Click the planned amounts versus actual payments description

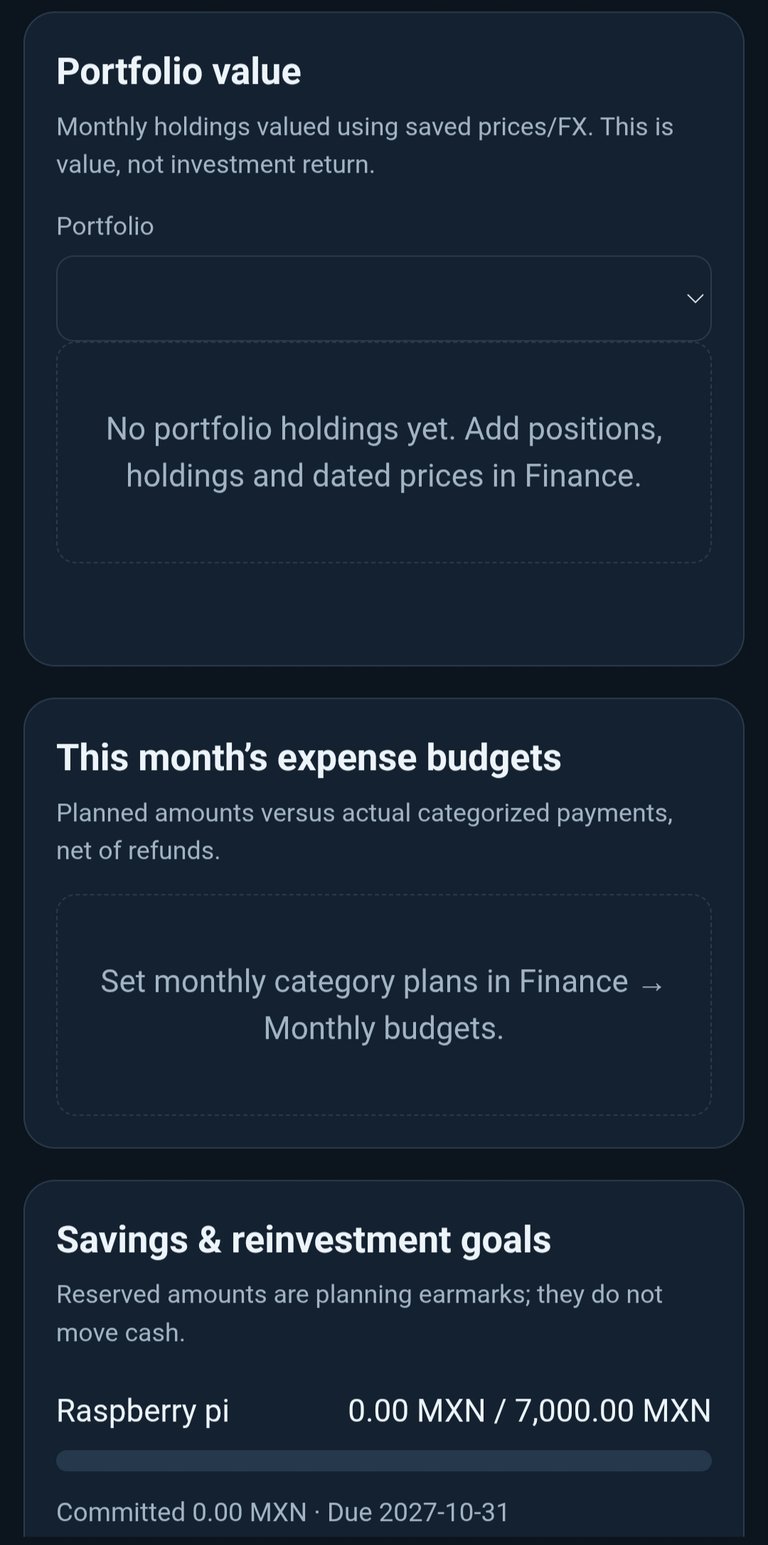click(365, 831)
